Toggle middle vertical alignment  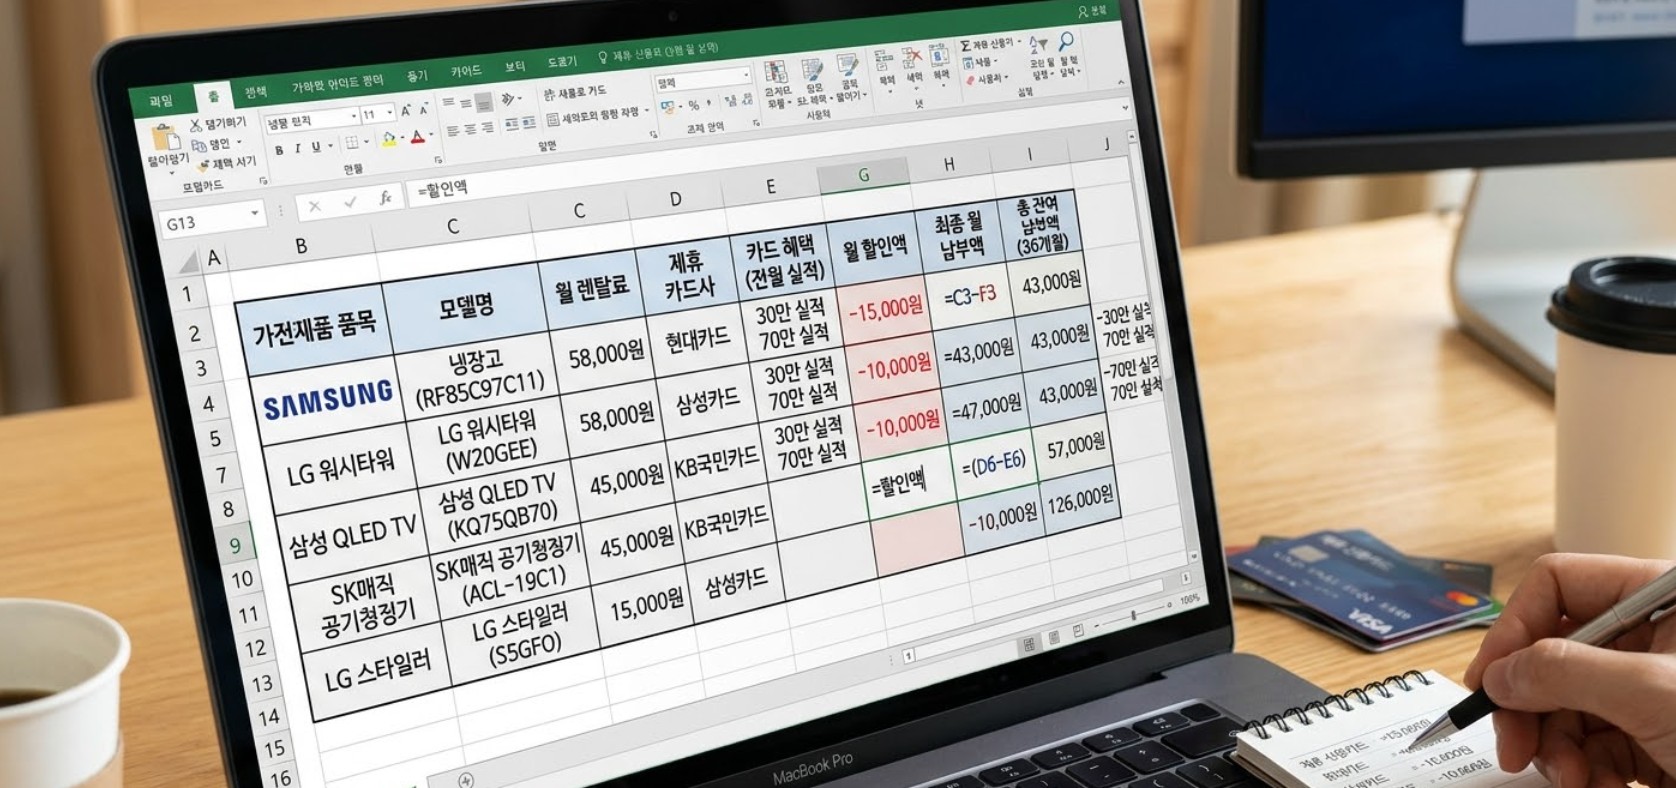466,103
